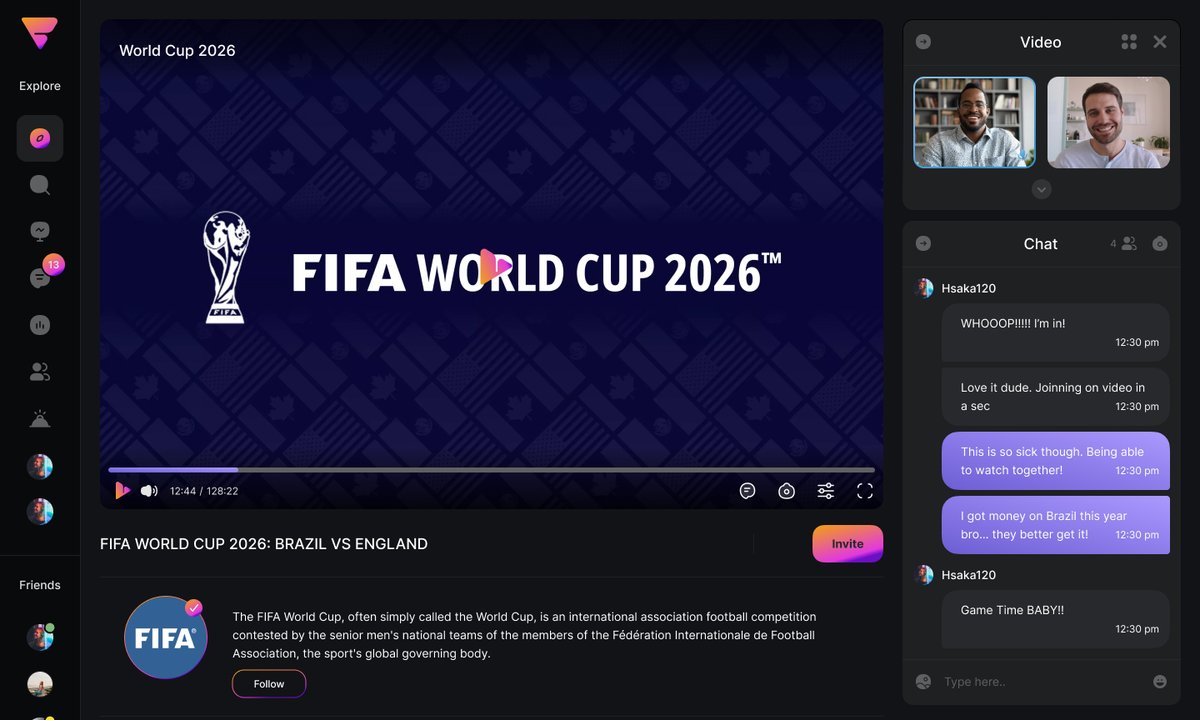Focus the 'Type here..' chat input
The image size is (1200, 720).
pyautogui.click(x=1041, y=682)
